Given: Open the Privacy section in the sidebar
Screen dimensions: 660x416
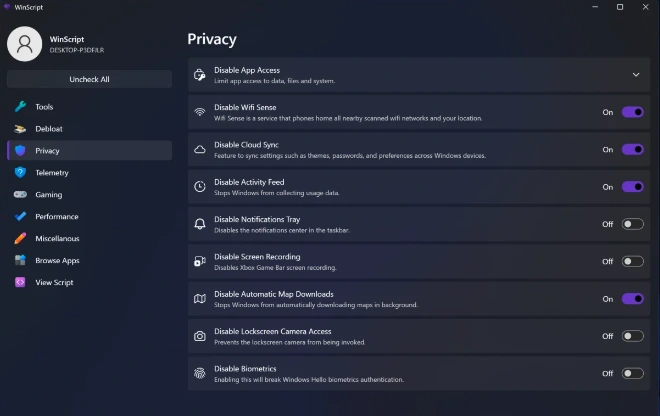Looking at the screenshot, I should (48, 151).
